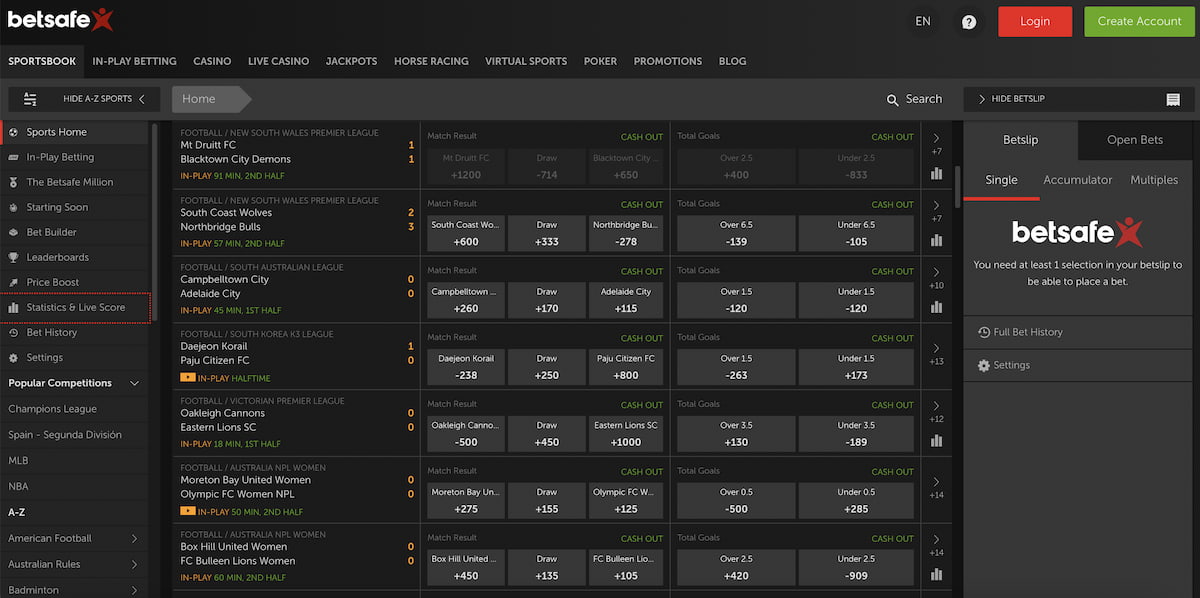Image resolution: width=1200 pixels, height=598 pixels.
Task: Open the EN language selector
Action: tap(923, 22)
